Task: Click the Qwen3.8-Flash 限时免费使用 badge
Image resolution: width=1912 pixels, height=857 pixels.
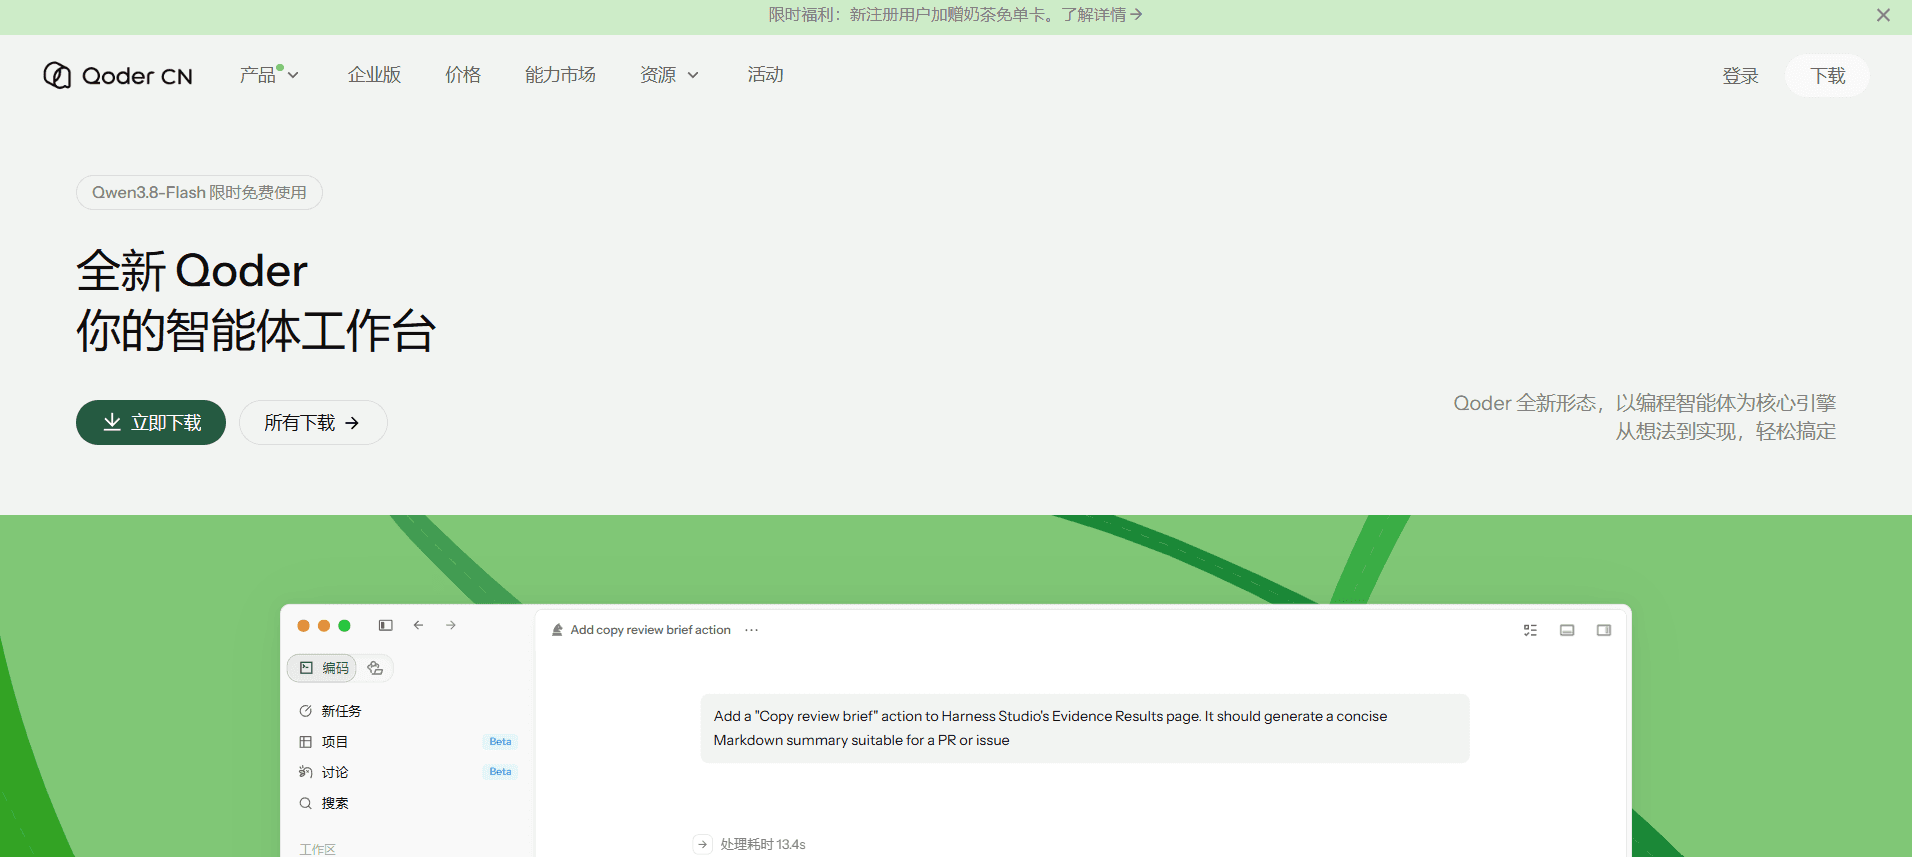Action: [199, 192]
